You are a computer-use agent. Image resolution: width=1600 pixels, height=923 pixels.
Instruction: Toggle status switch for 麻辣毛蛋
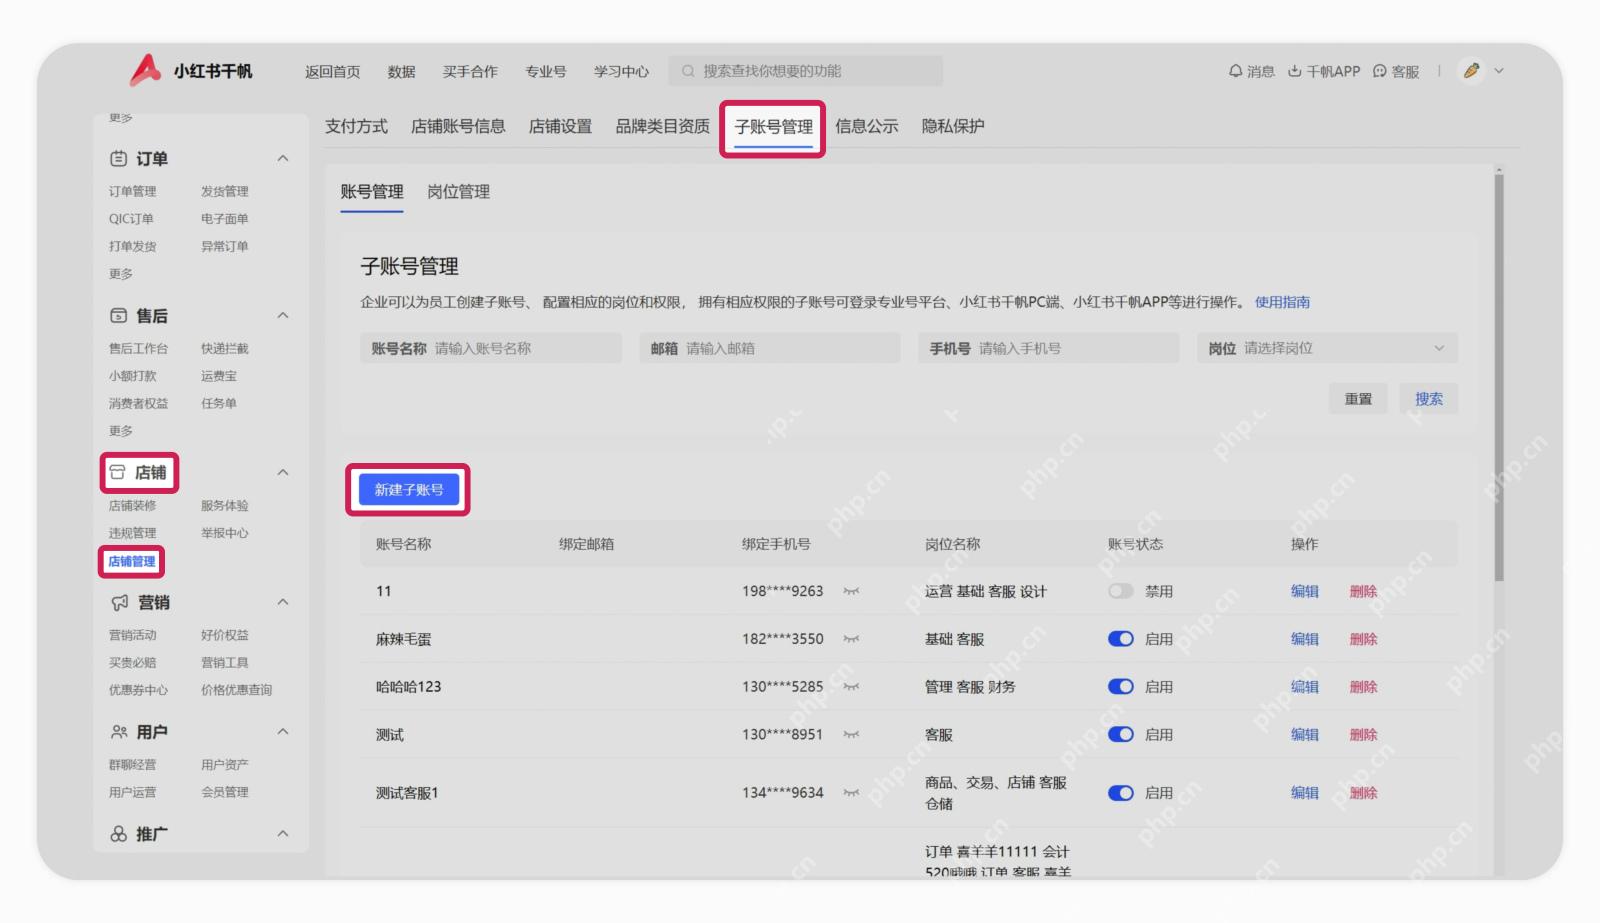point(1121,639)
